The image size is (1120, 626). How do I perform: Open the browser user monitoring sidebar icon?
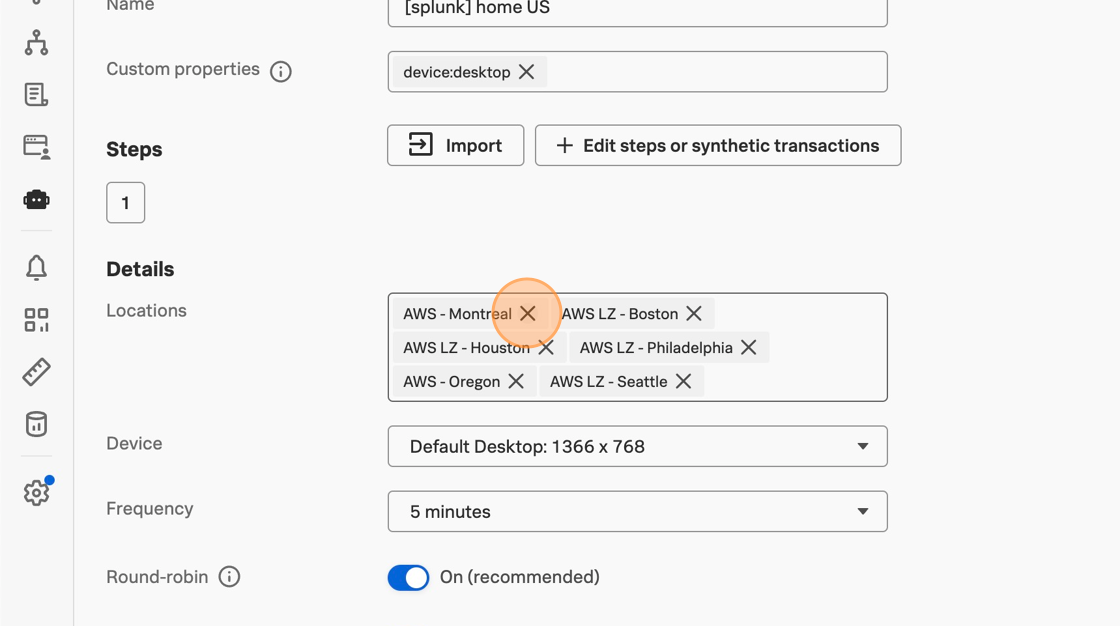coord(36,147)
